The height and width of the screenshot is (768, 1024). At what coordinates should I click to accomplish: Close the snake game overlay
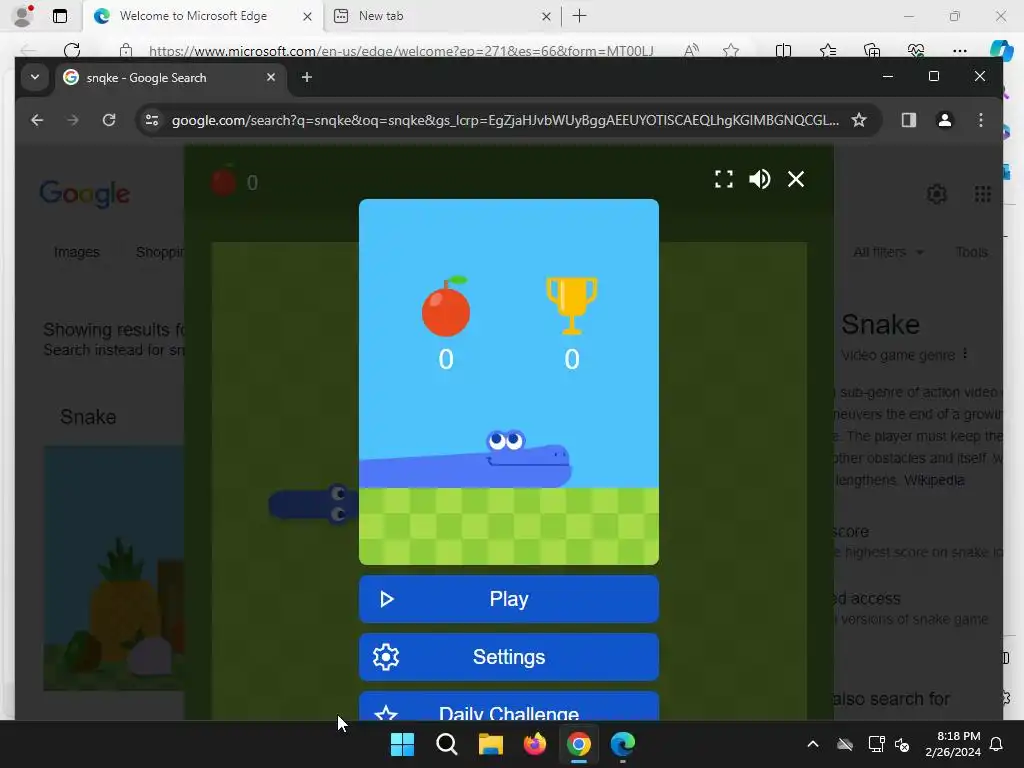coord(795,179)
